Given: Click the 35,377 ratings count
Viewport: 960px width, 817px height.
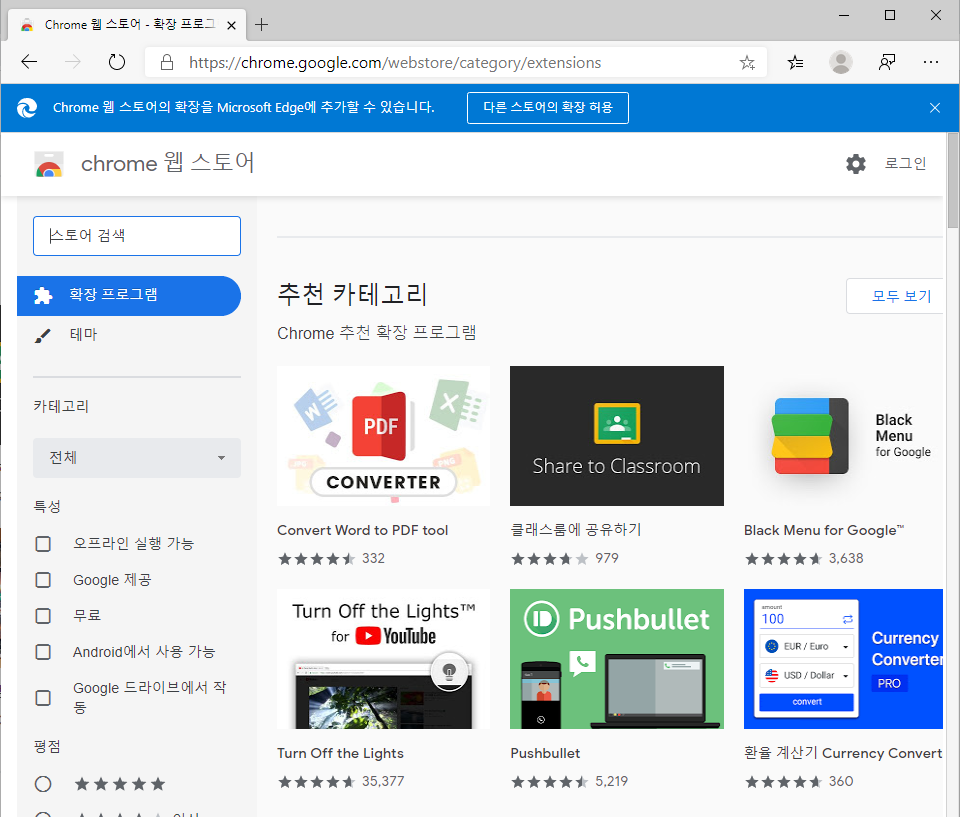Looking at the screenshot, I should point(383,781).
